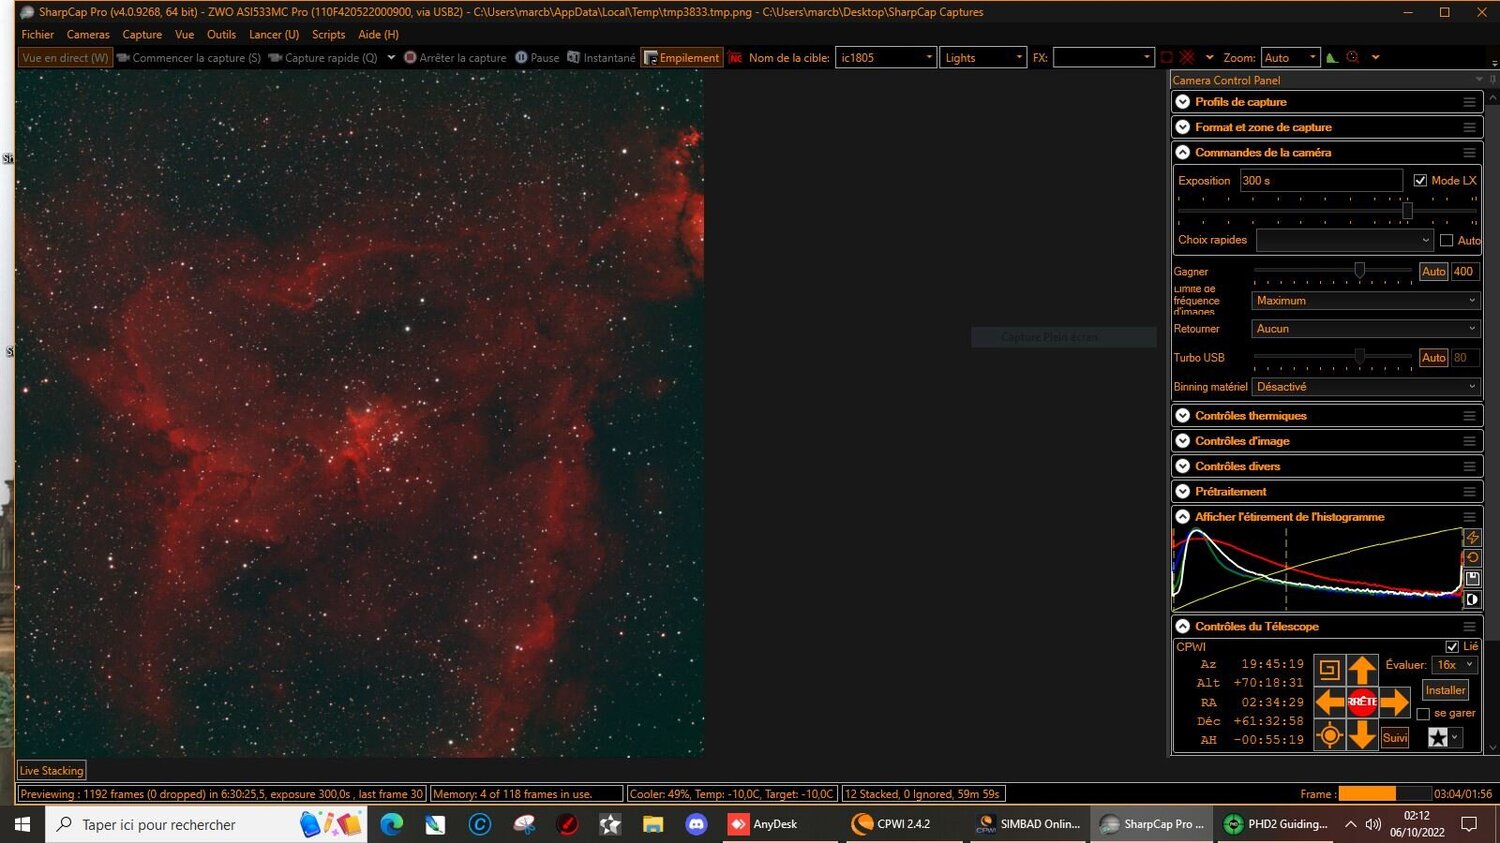Image resolution: width=1500 pixels, height=843 pixels.
Task: Click the save icon beside the histogram
Action: point(1472,578)
